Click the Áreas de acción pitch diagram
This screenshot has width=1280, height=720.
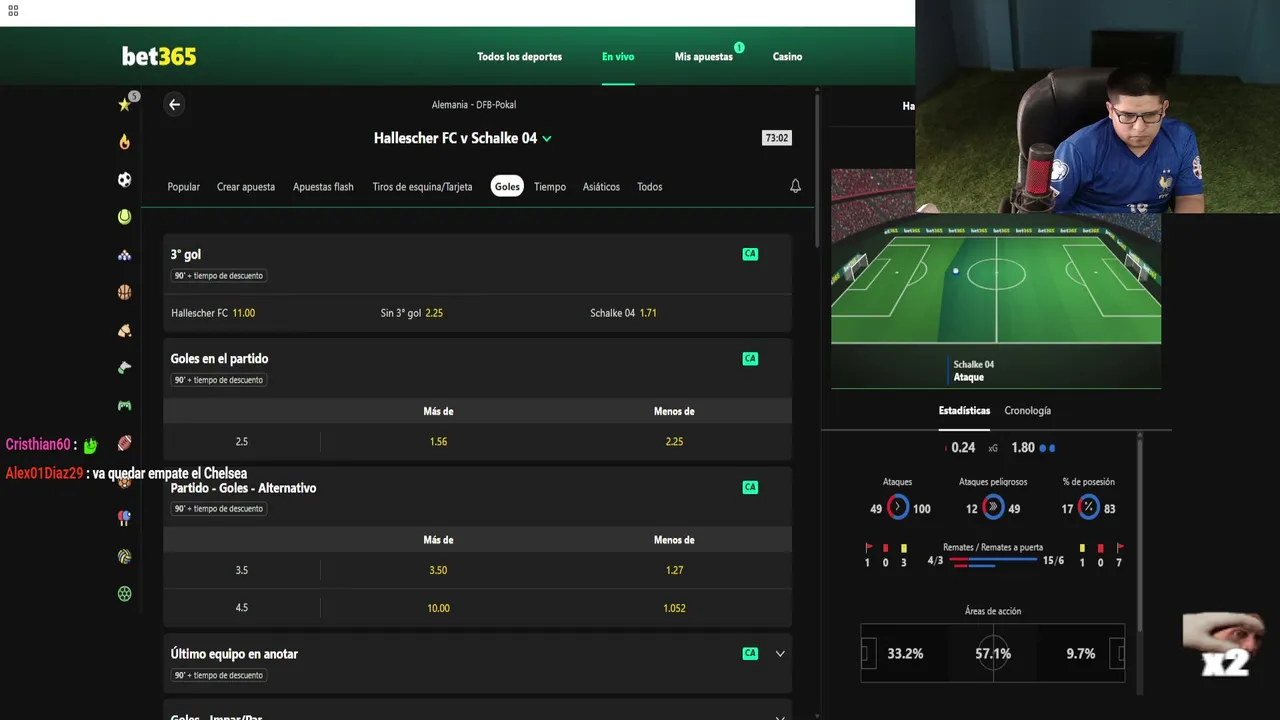pos(993,653)
